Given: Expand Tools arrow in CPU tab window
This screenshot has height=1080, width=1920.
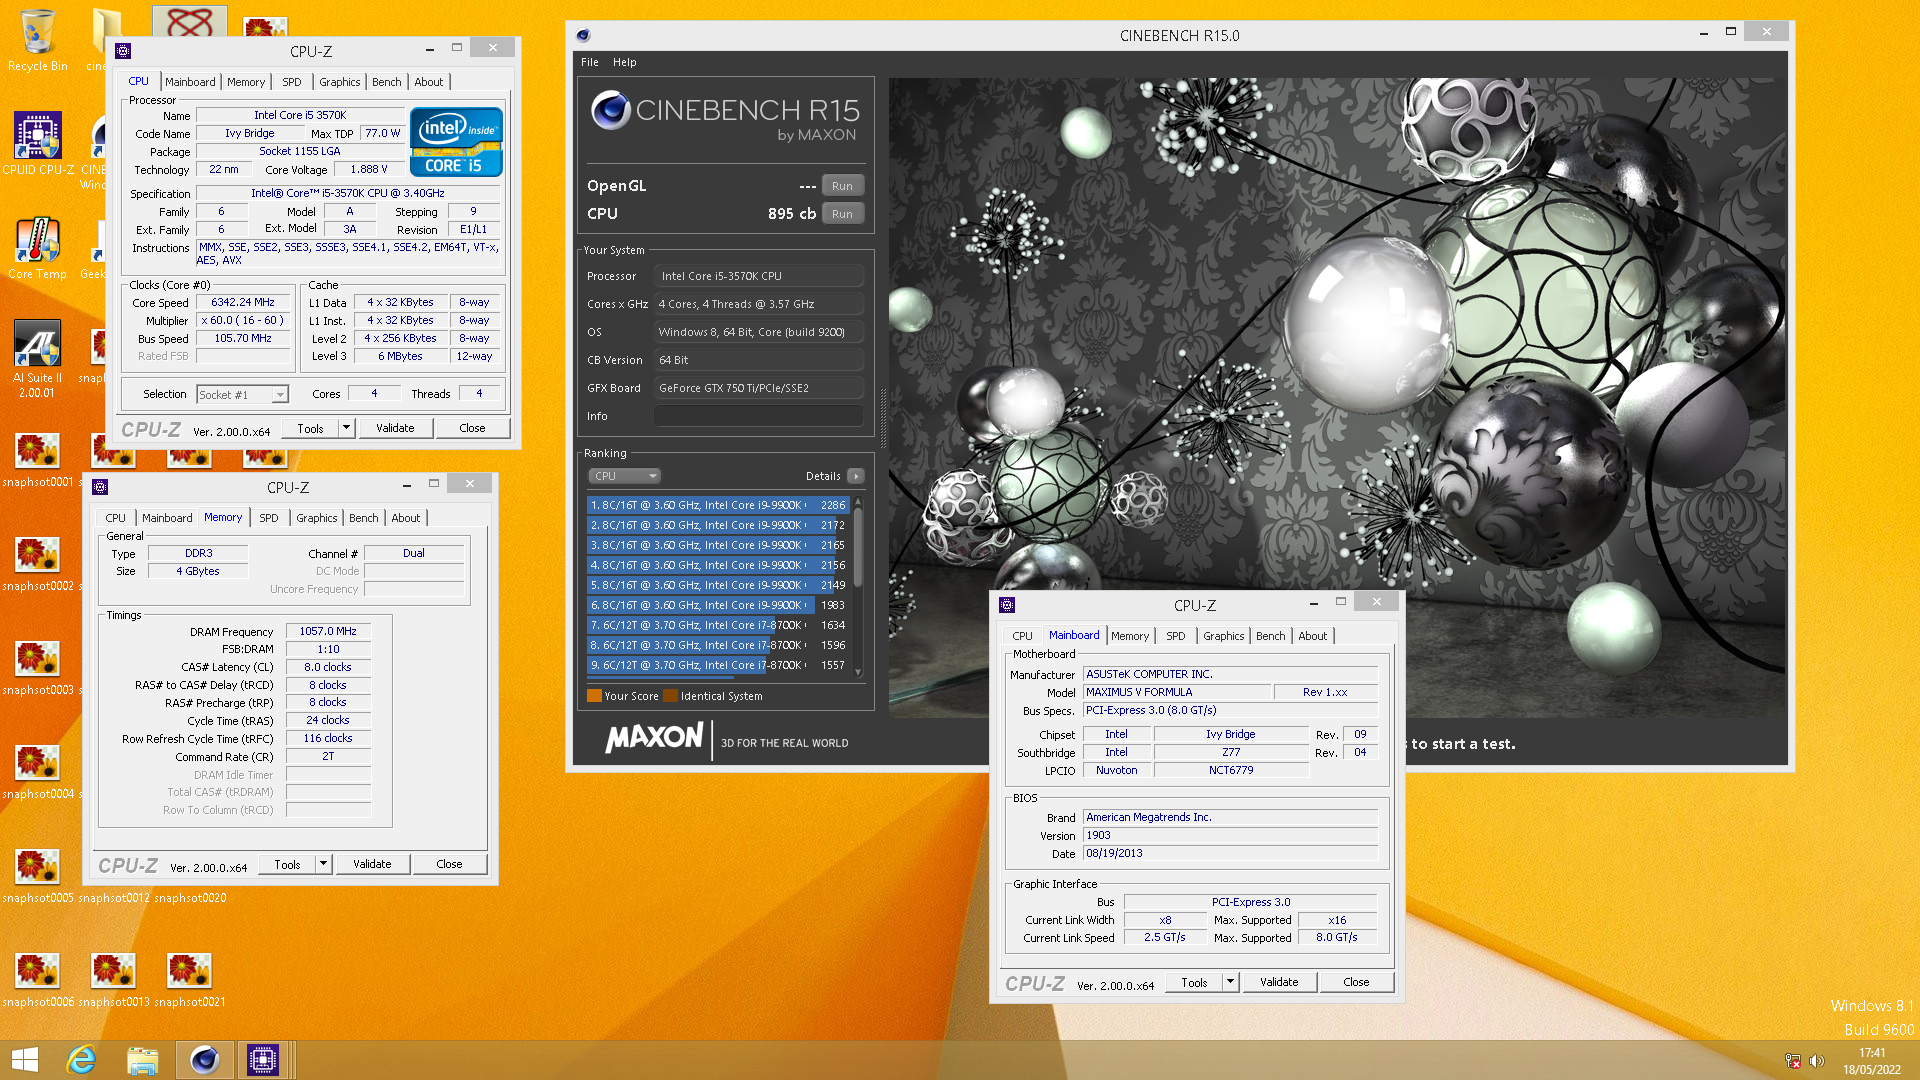Looking at the screenshot, I should click(x=346, y=428).
